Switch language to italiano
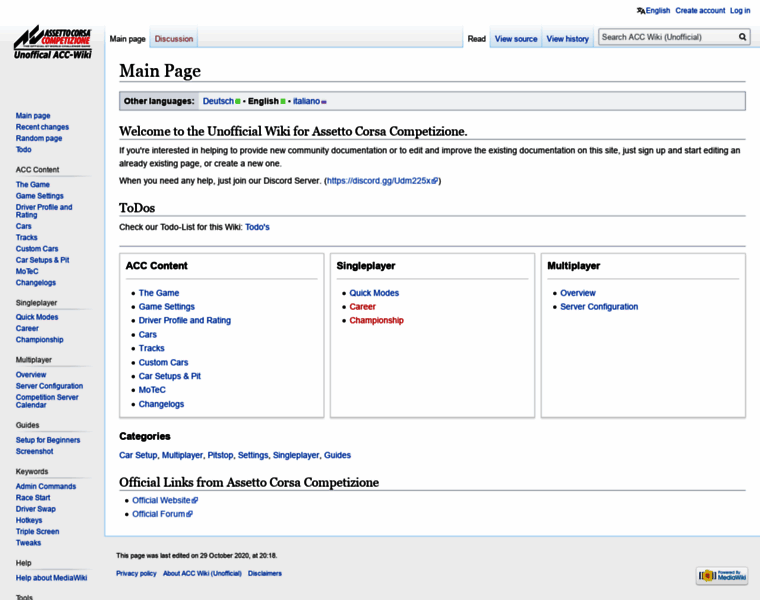760x600 pixels. click(x=306, y=101)
